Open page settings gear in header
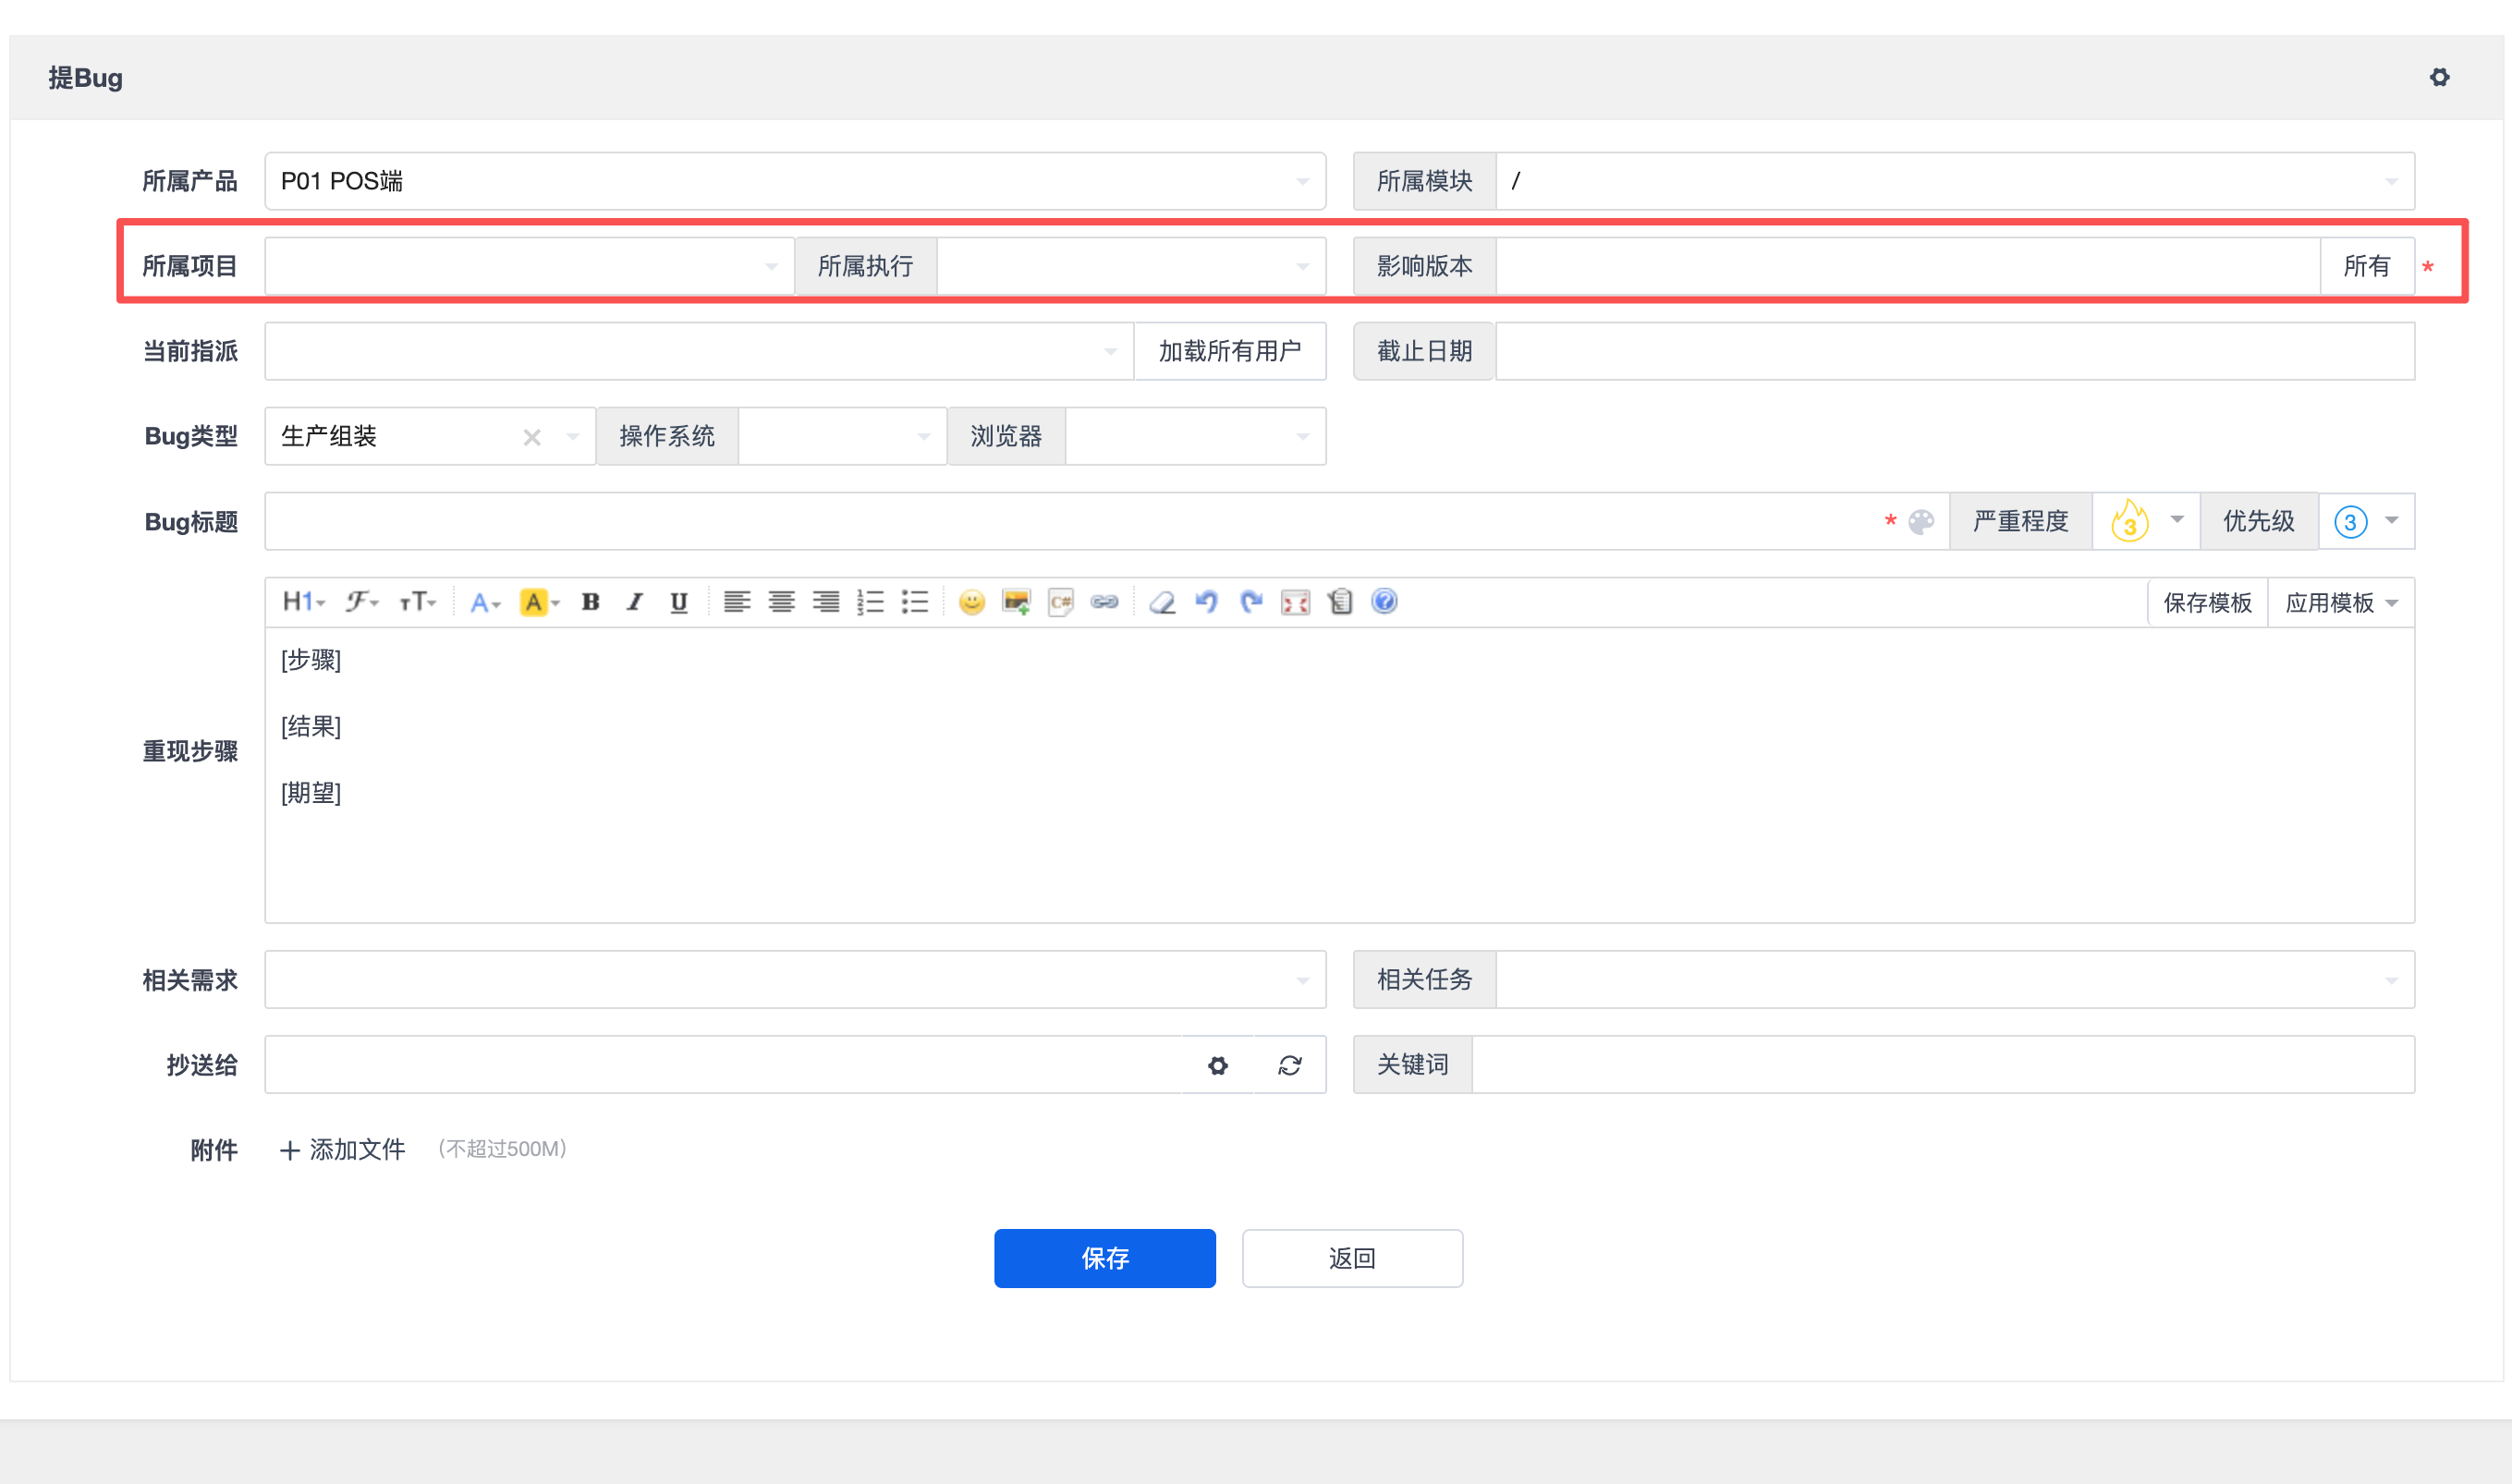The height and width of the screenshot is (1484, 2512). coord(2439,77)
